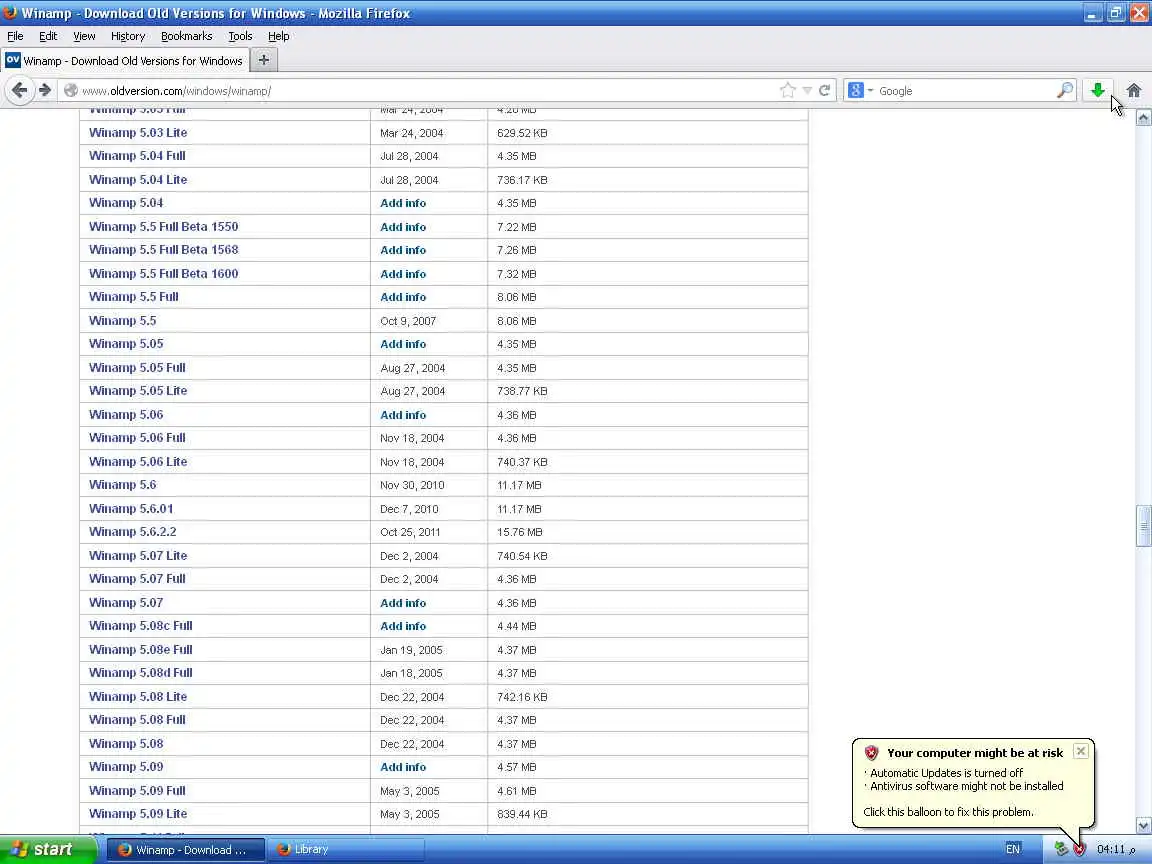The image size is (1152, 864).
Task: Open the Winamp 5.08e Full link
Action: (141, 649)
